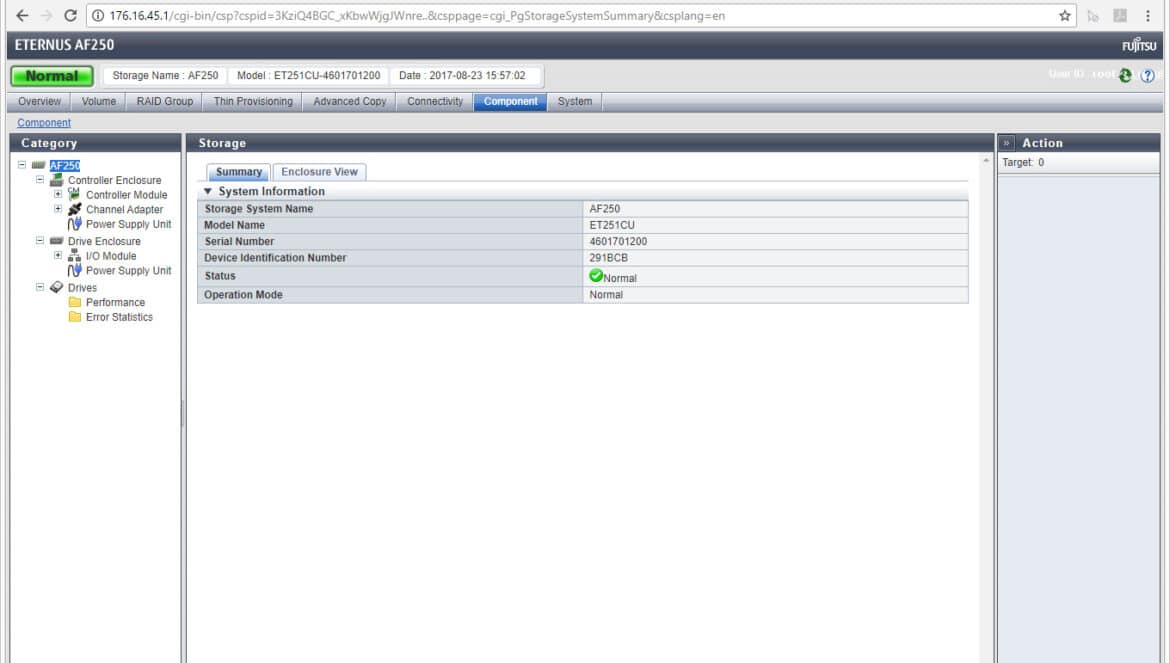The width and height of the screenshot is (1170, 663).
Task: Click the Fujitsu logo in the header
Action: tap(1139, 45)
